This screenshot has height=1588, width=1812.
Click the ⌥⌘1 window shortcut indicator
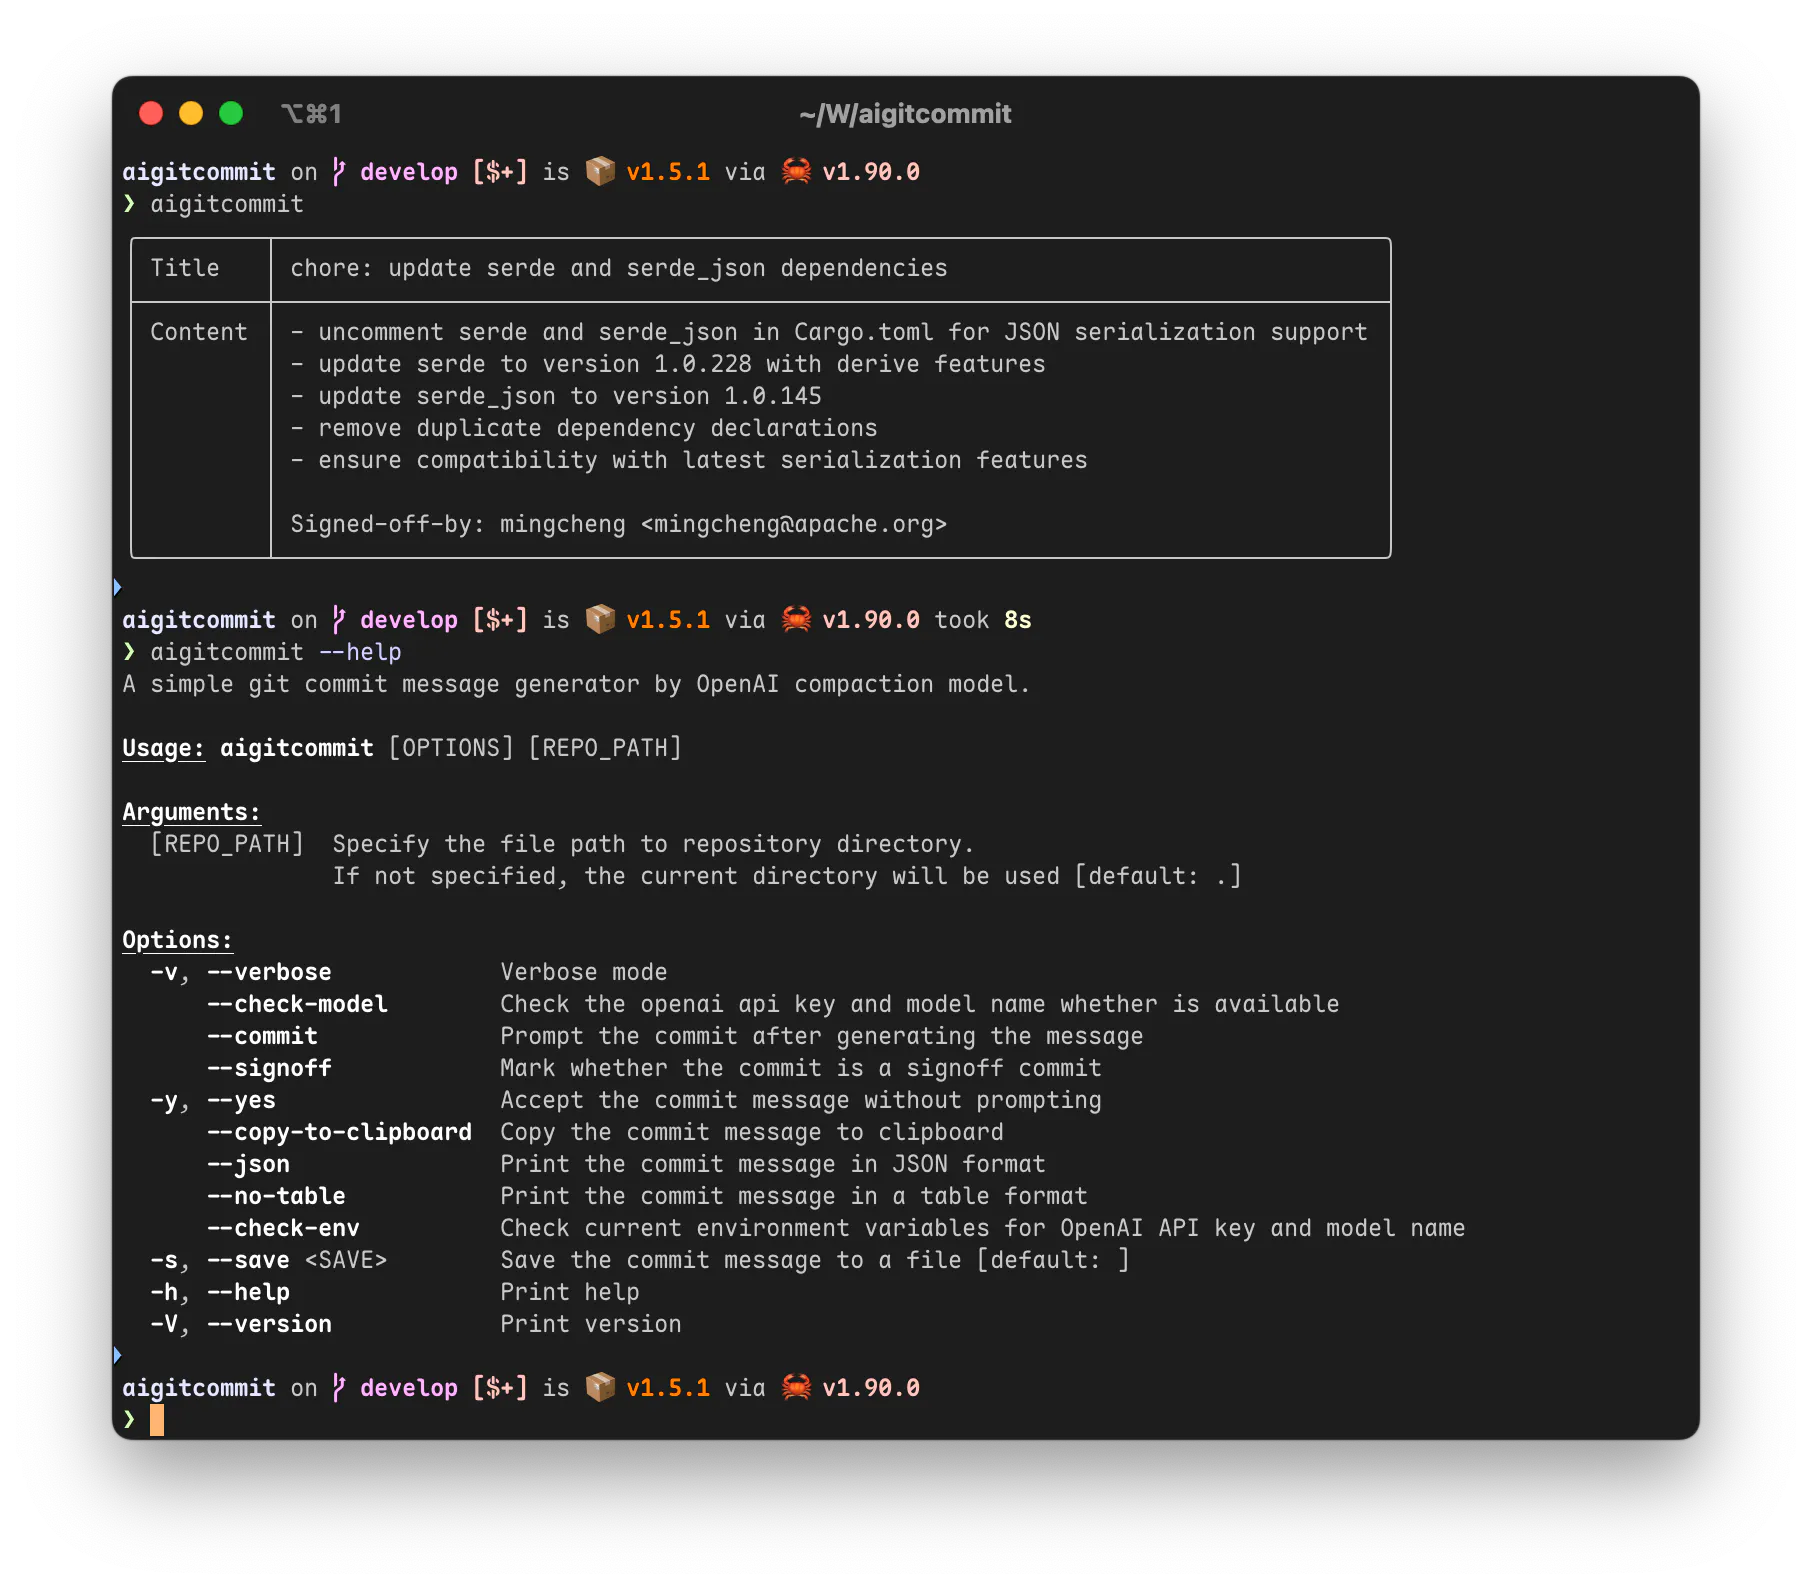click(x=312, y=114)
